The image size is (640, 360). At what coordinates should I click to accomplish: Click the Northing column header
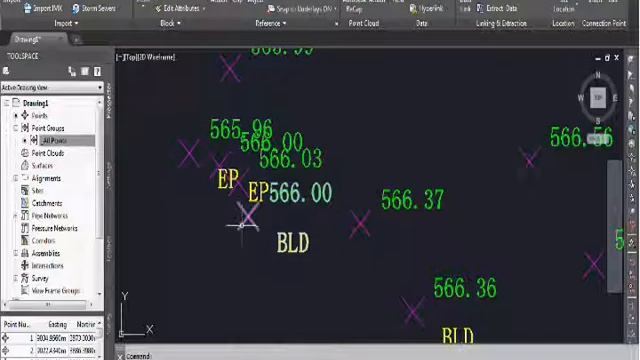pyautogui.click(x=86, y=324)
